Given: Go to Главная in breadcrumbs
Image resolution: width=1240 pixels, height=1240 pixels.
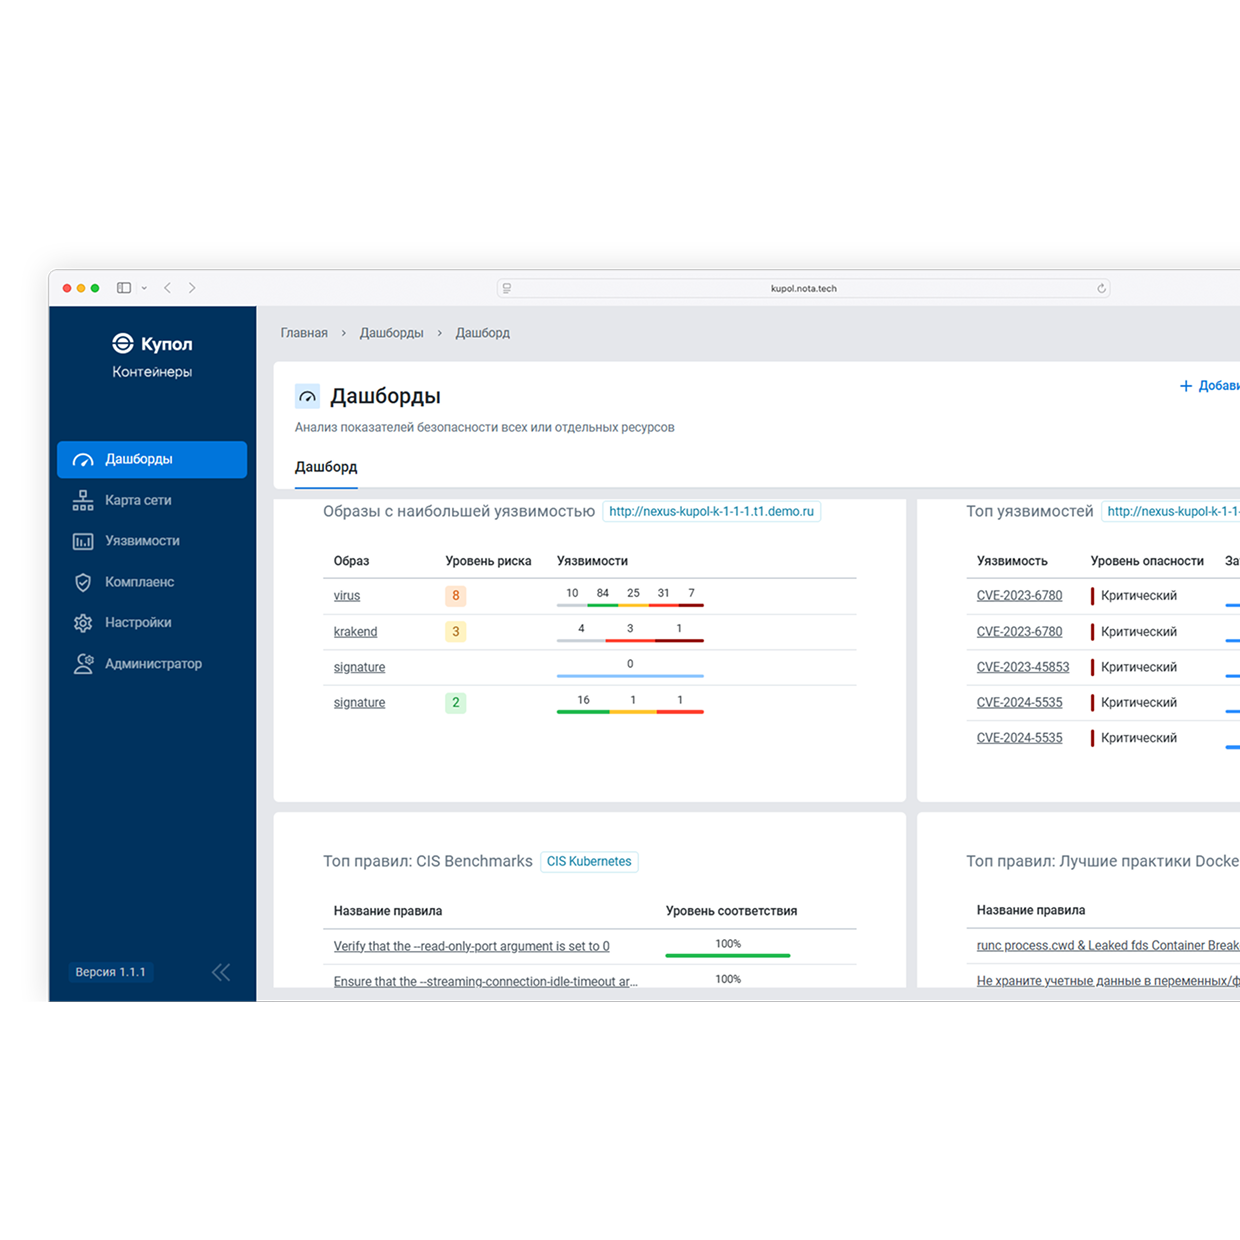Looking at the screenshot, I should (304, 333).
